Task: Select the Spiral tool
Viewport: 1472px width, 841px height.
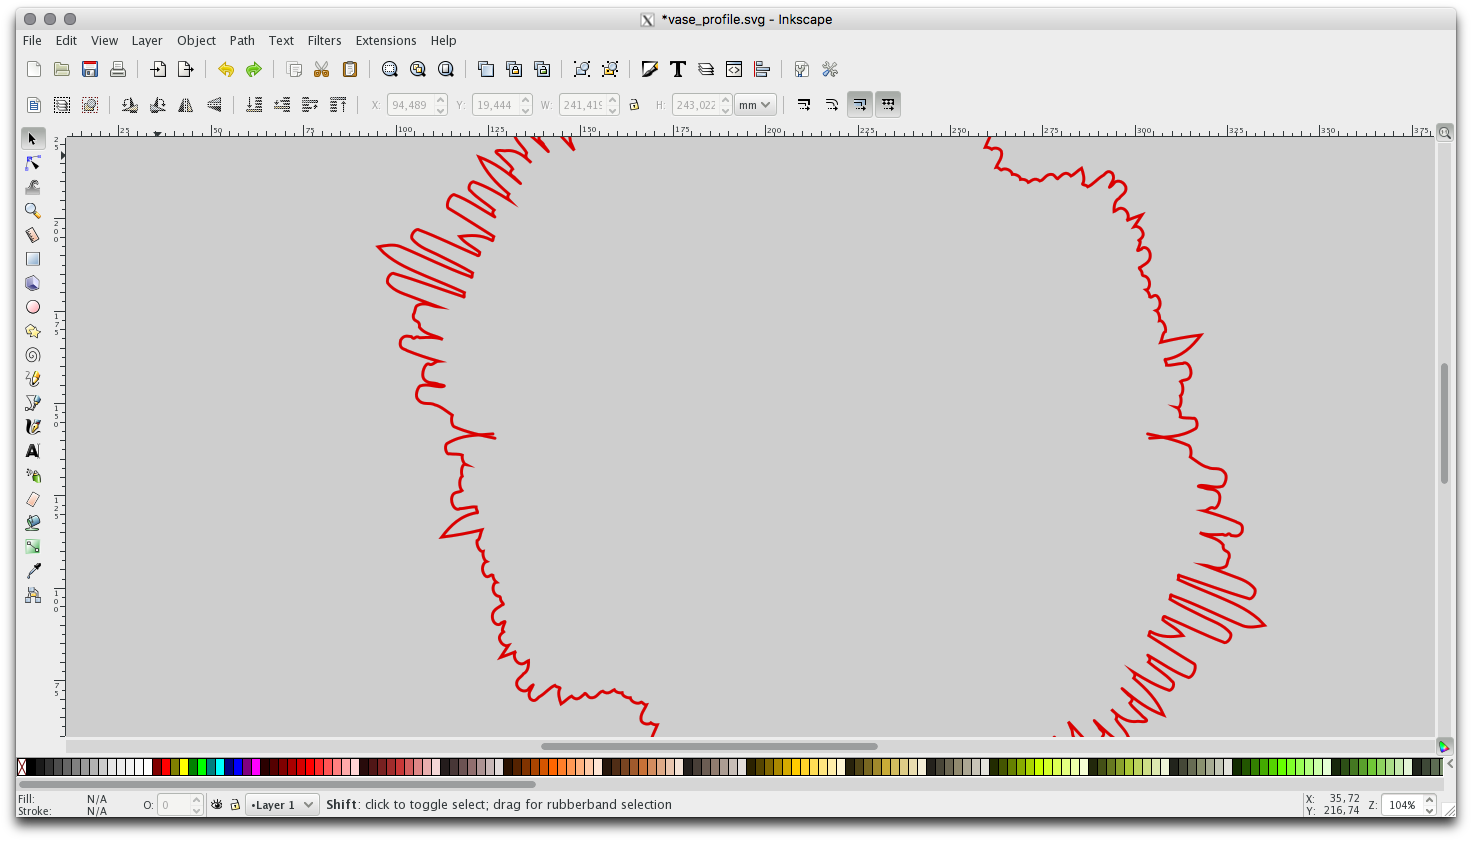Action: click(33, 355)
